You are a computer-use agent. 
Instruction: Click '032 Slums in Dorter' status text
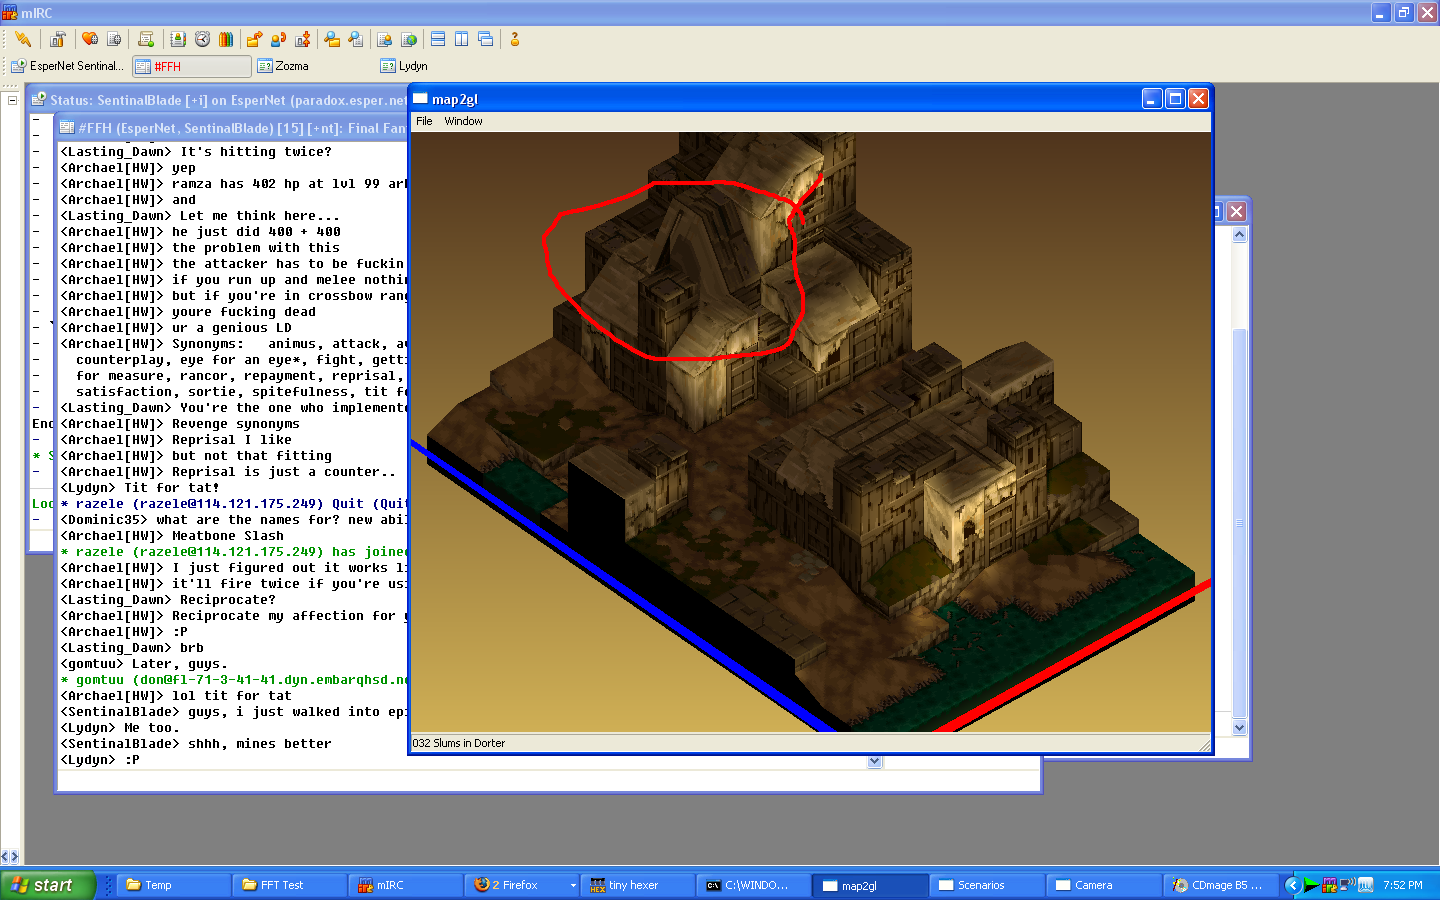click(x=459, y=743)
